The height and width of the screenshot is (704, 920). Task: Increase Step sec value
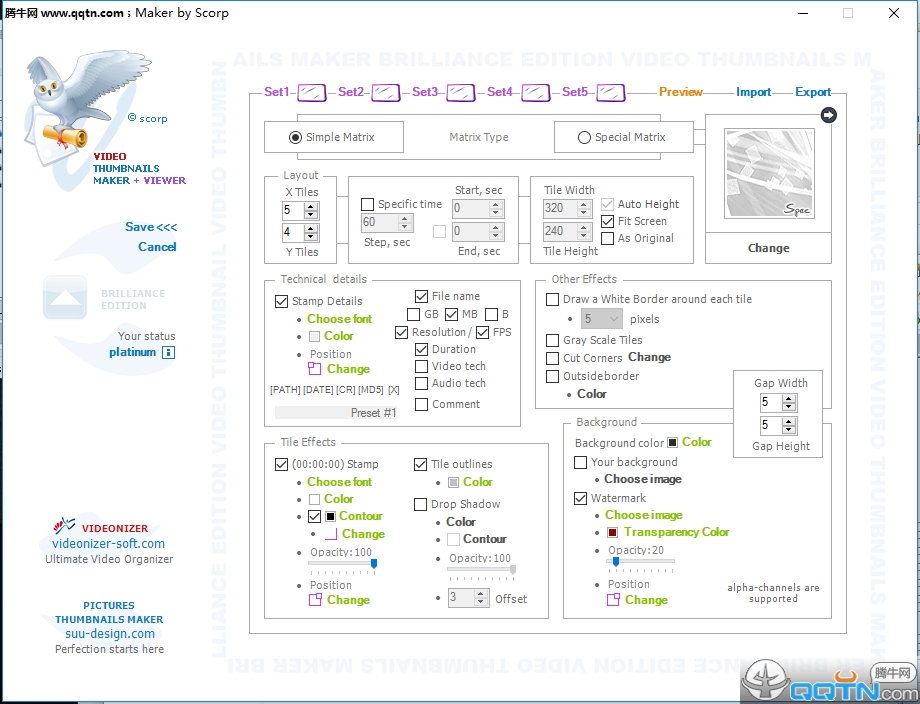coord(404,219)
